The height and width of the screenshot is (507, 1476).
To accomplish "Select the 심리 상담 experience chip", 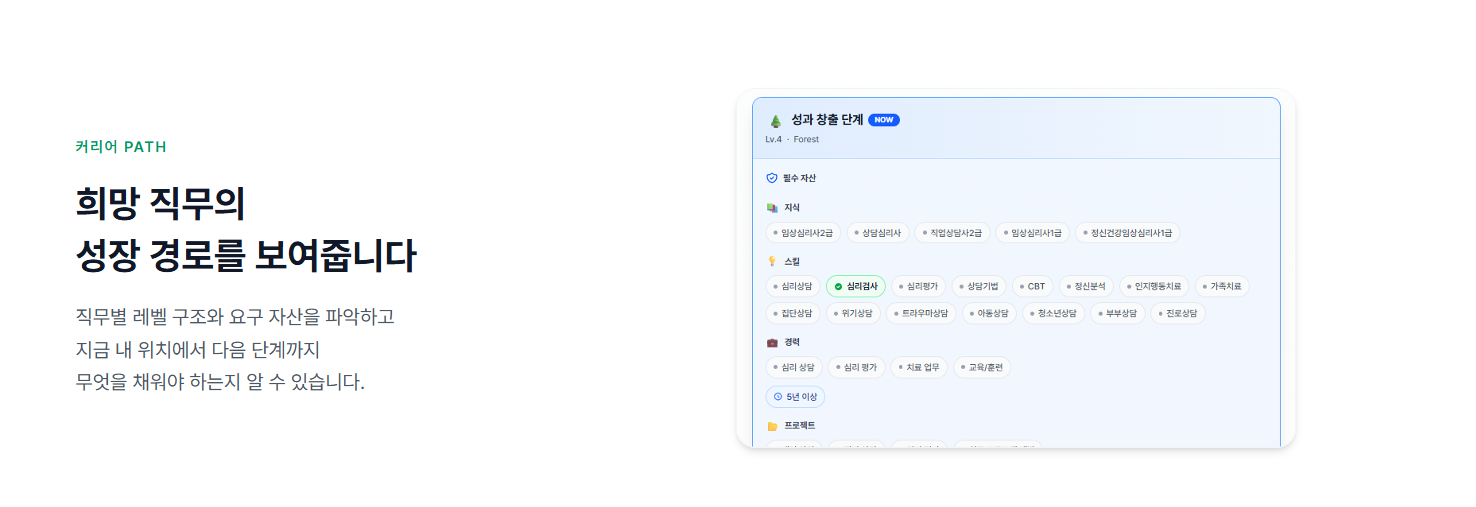I will click(x=794, y=367).
